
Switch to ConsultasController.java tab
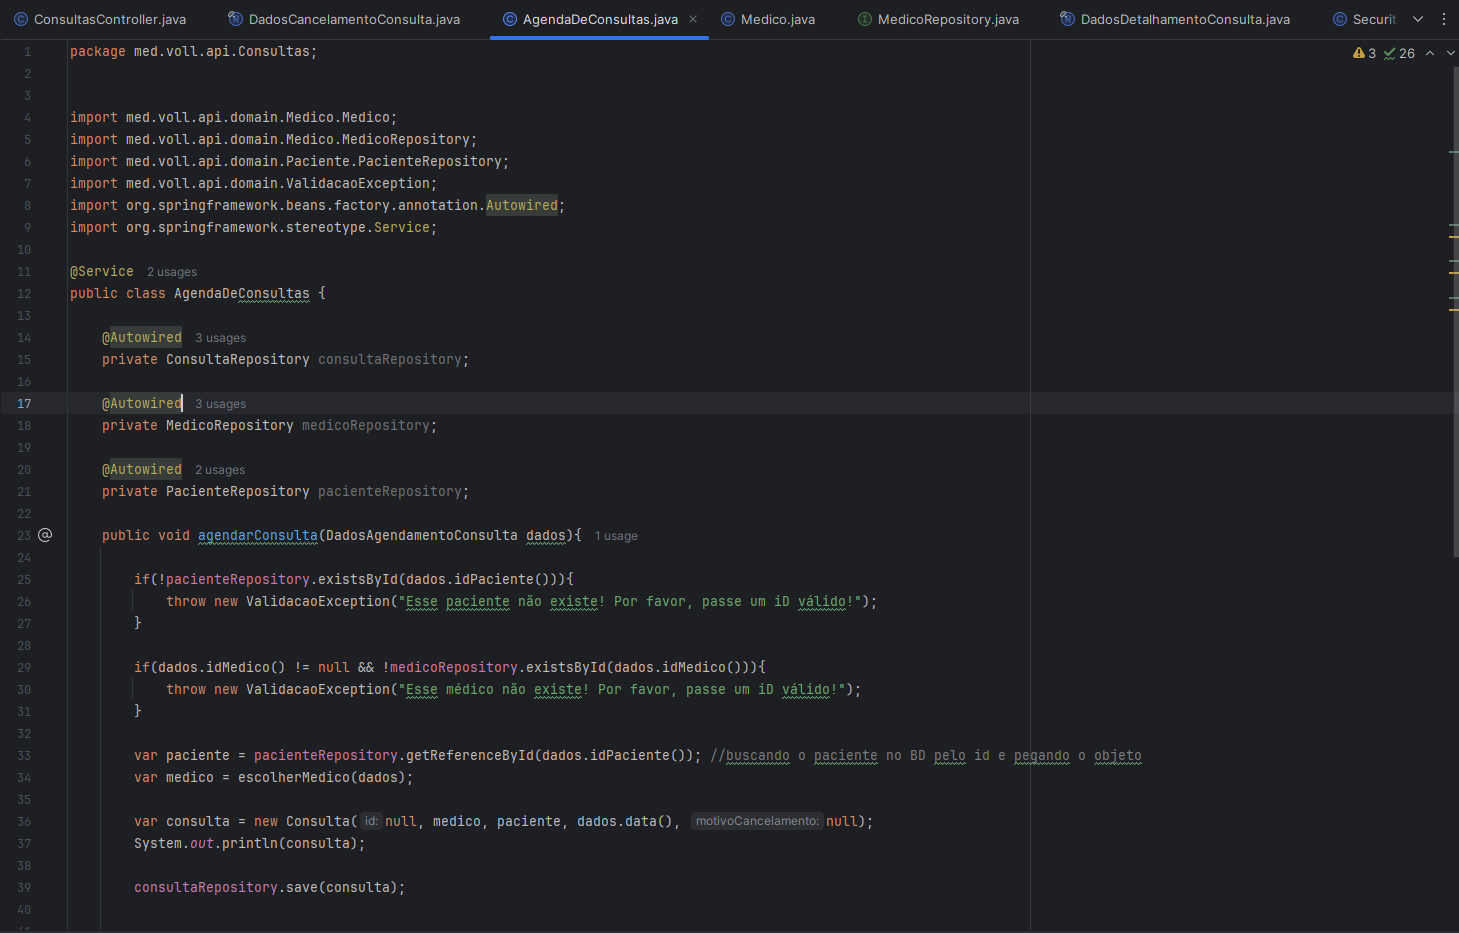pos(100,19)
